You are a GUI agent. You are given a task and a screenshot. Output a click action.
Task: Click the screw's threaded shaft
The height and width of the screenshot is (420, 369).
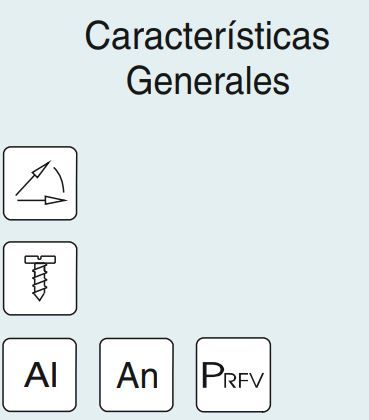pos(40,277)
